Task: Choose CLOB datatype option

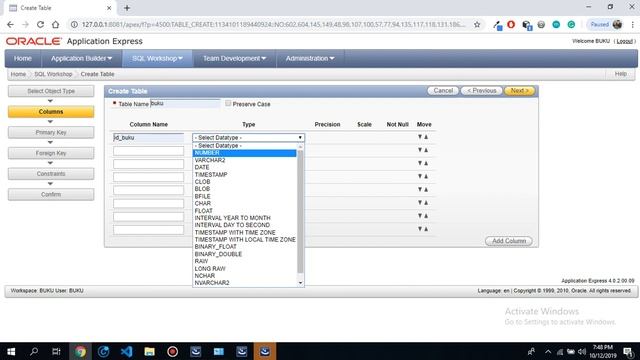Action: [244, 182]
